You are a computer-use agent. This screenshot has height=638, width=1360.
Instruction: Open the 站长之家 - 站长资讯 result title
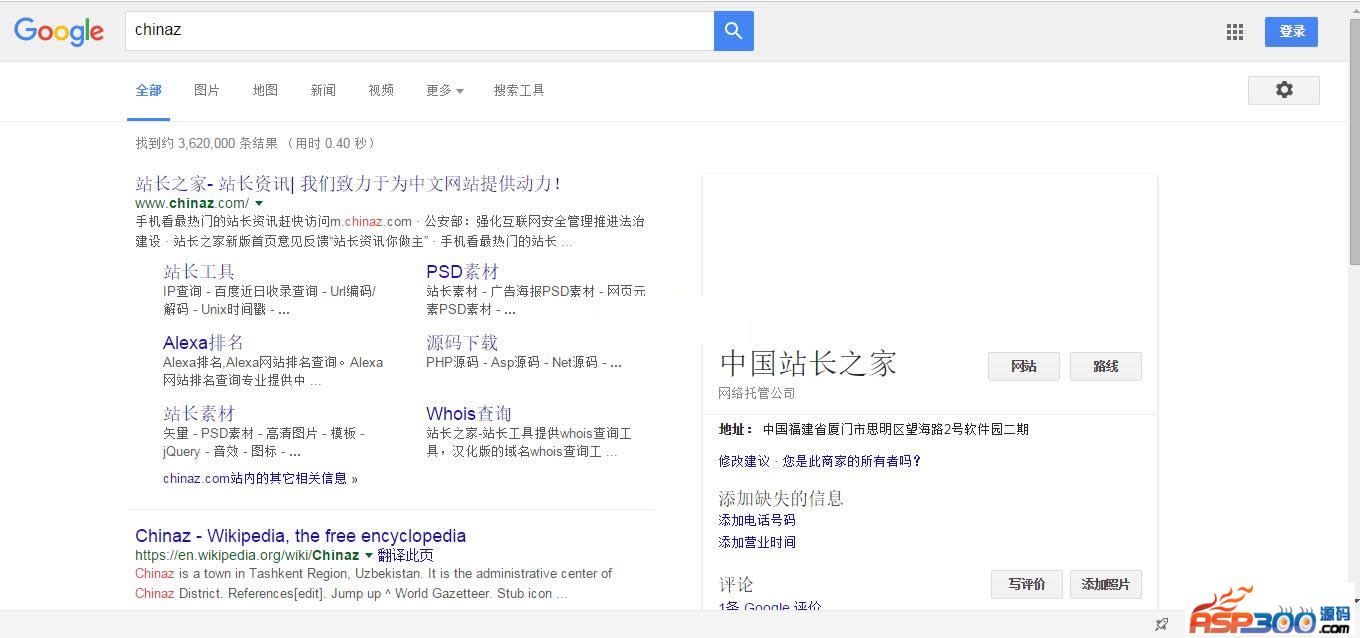pyautogui.click(x=348, y=183)
